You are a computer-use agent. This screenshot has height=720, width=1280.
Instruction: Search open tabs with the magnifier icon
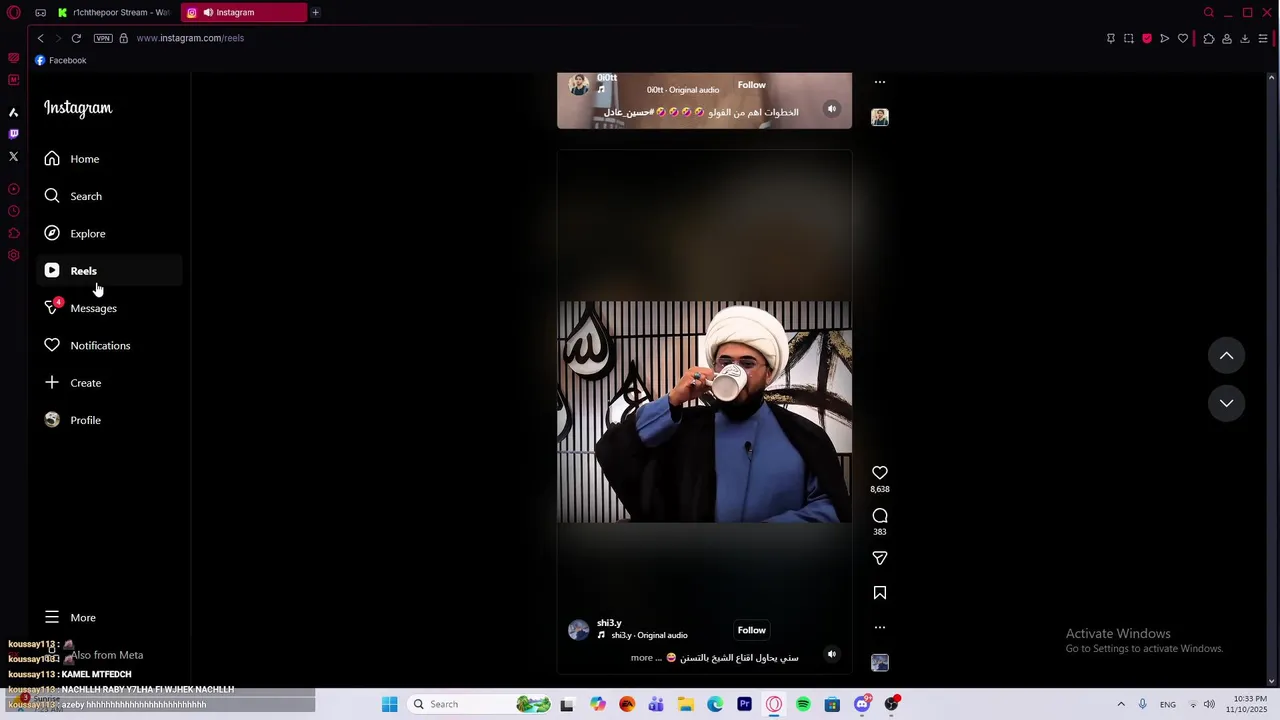(x=1209, y=12)
